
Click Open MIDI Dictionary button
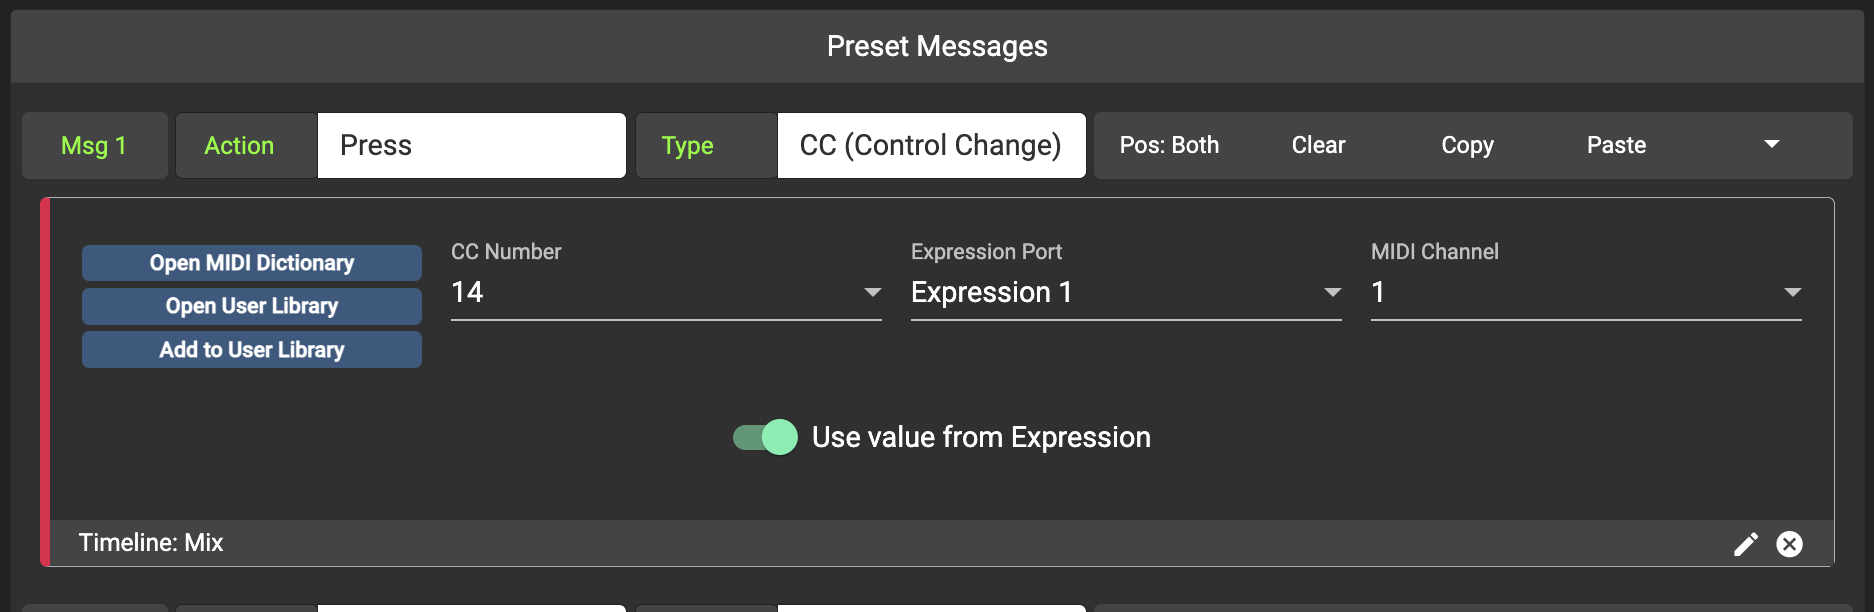252,263
